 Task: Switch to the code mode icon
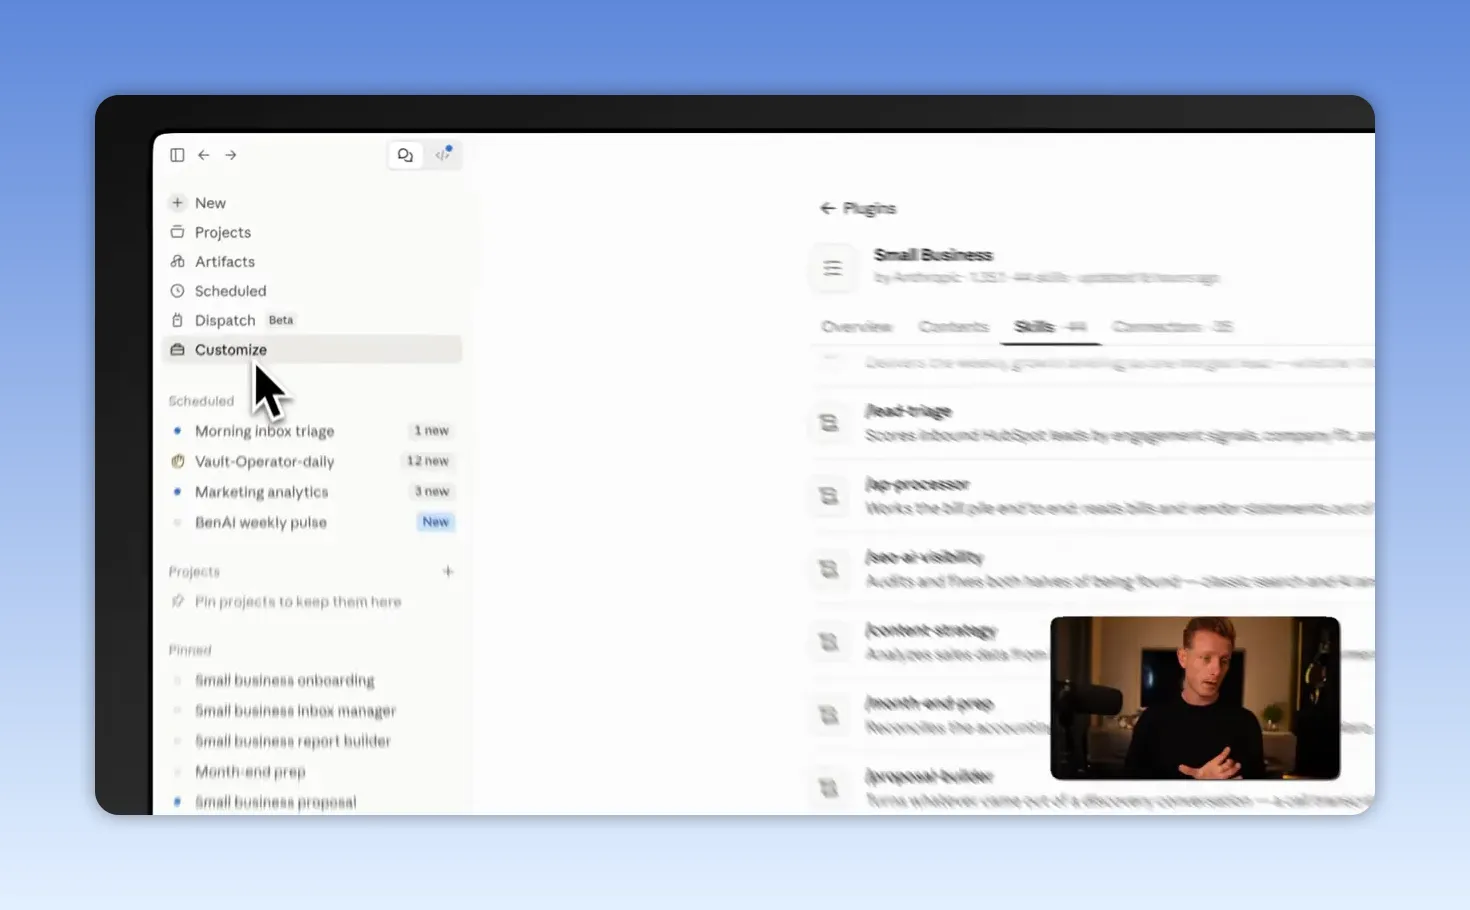point(442,155)
